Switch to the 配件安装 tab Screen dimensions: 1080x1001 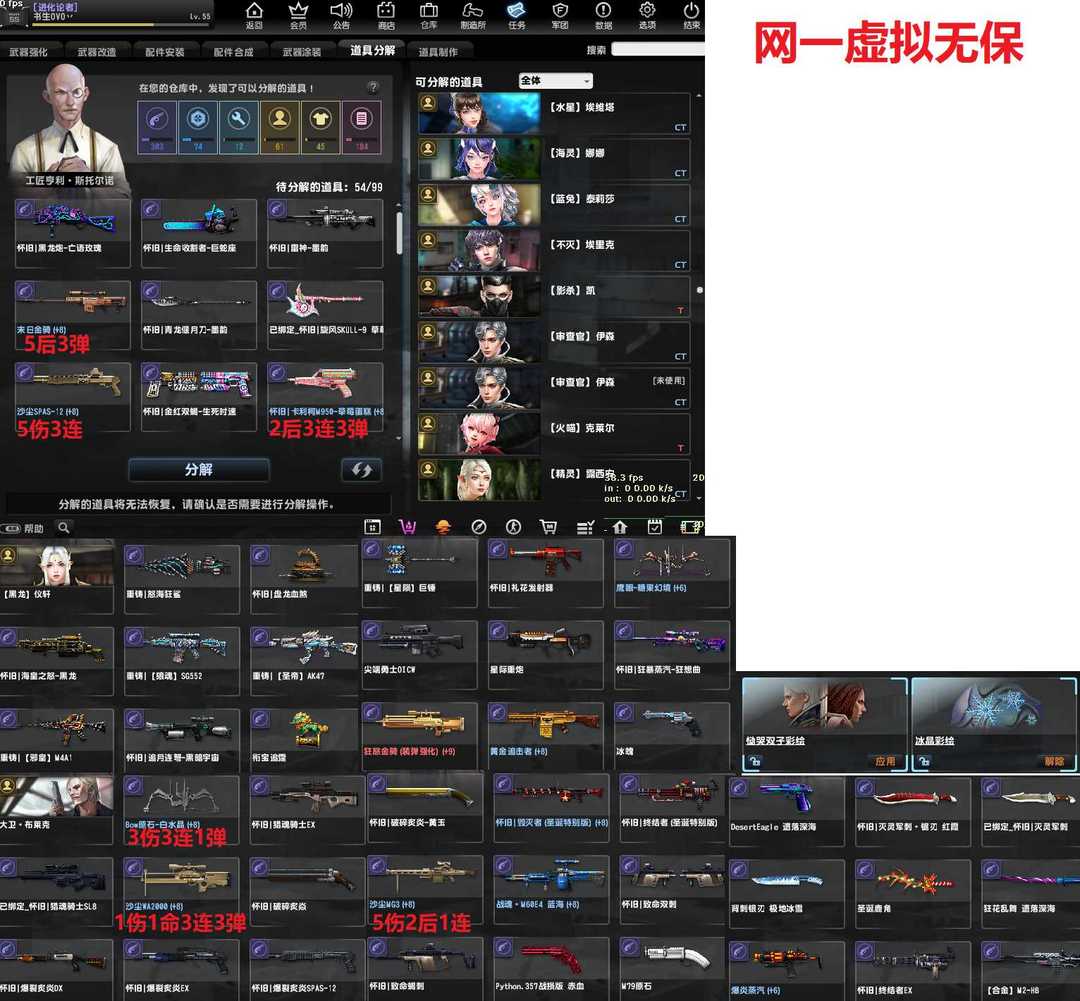pos(165,52)
